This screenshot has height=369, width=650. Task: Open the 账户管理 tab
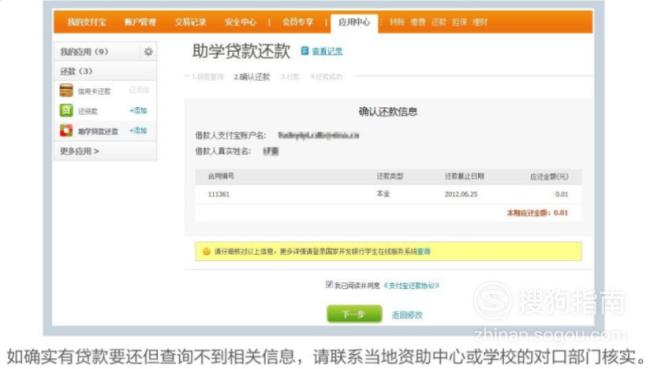click(x=140, y=22)
